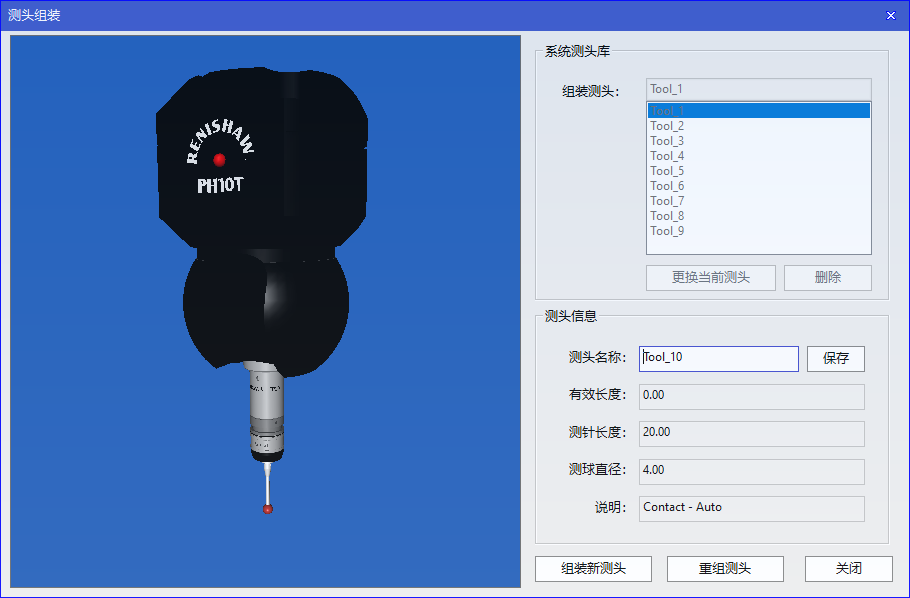Click the PH10T probe head in the 3D view

(261, 157)
